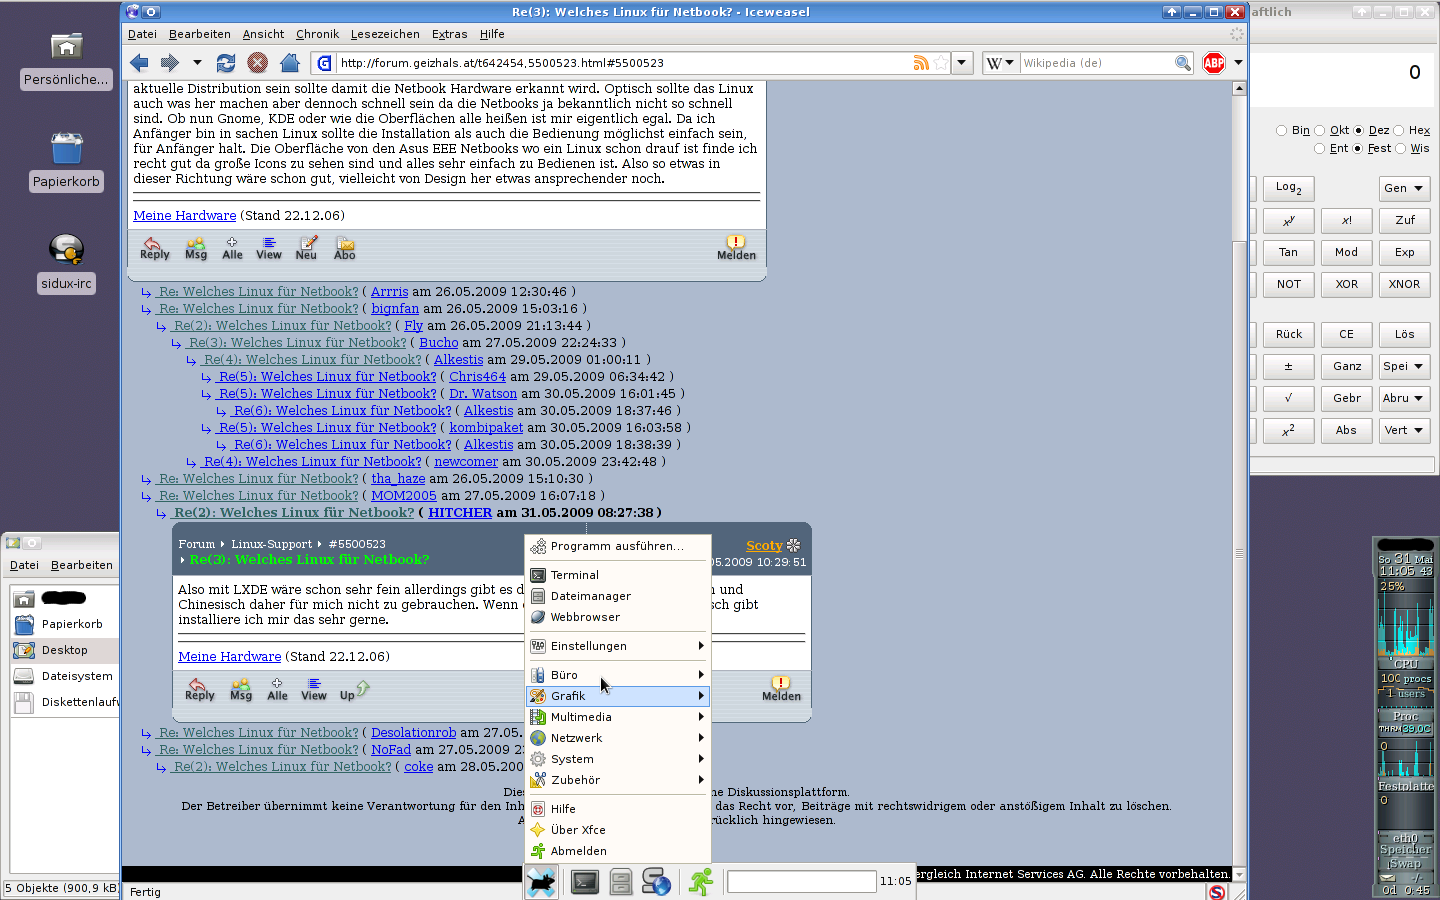Open the Chronik menu in Iceweasel

click(317, 34)
